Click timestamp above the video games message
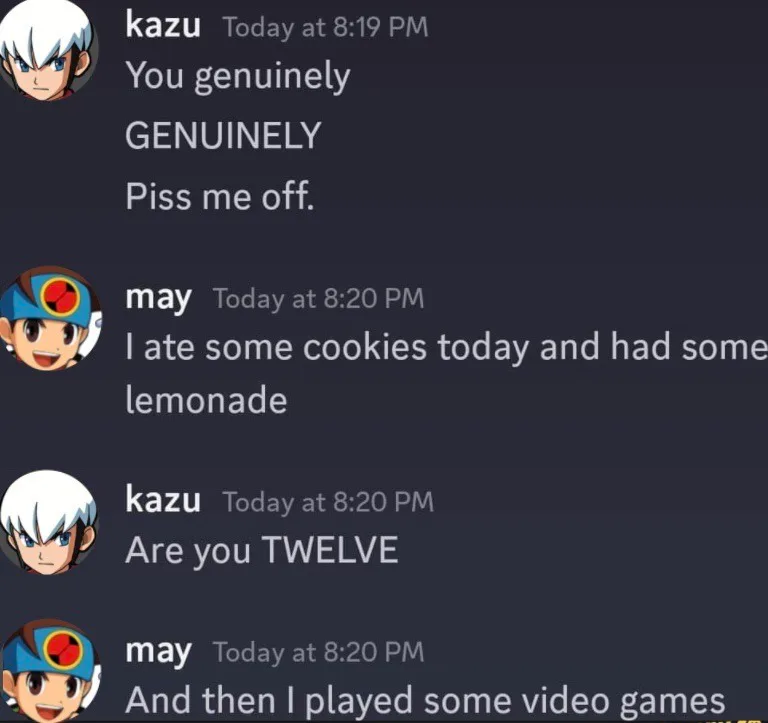Image resolution: width=768 pixels, height=723 pixels. point(318,652)
